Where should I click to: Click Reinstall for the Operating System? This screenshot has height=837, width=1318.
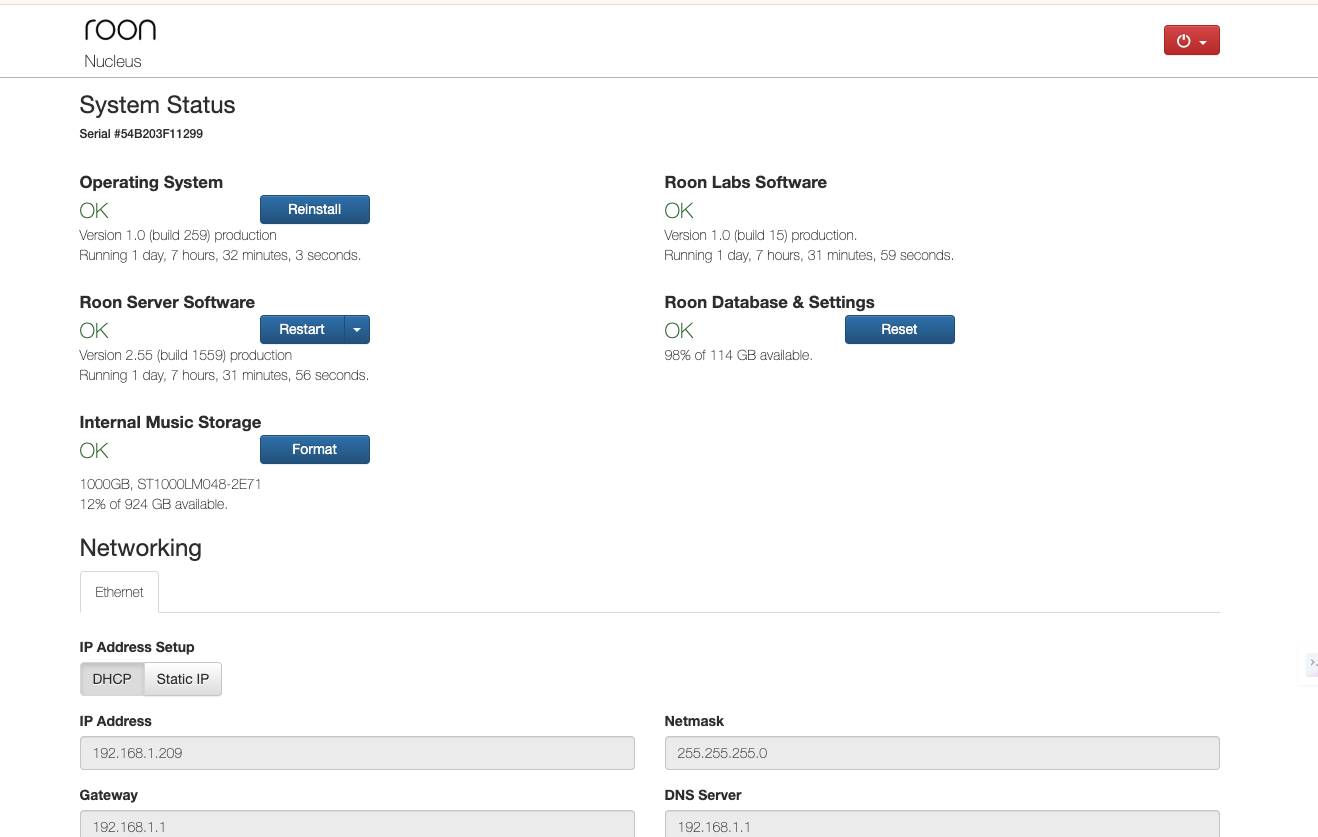point(314,209)
